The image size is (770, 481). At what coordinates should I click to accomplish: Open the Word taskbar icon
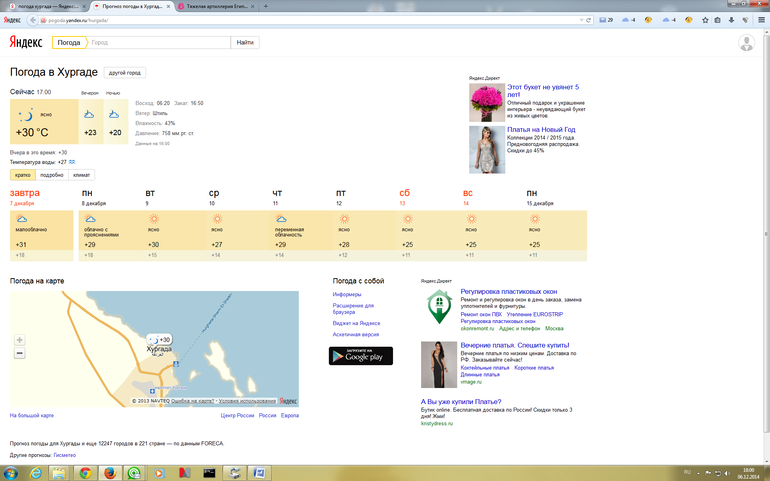tap(259, 473)
